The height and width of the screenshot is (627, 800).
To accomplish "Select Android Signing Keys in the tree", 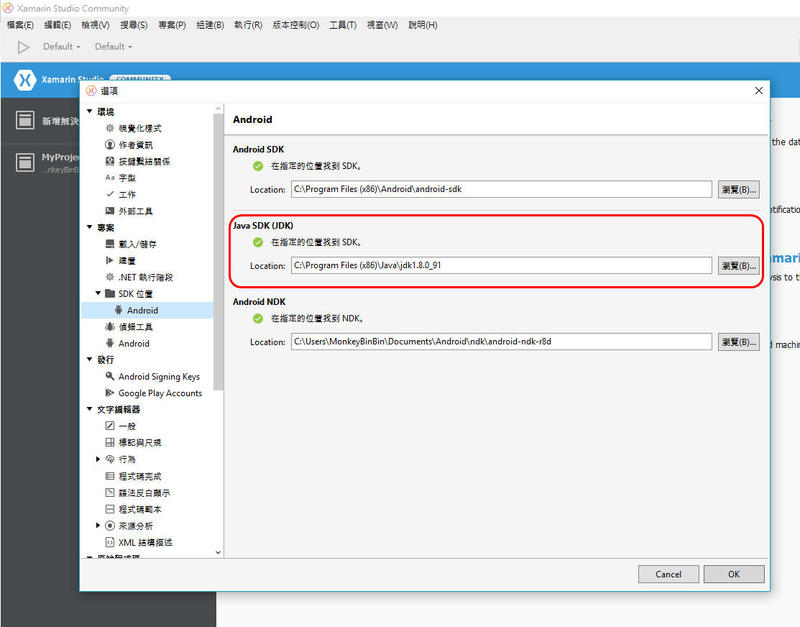I will click(x=159, y=376).
